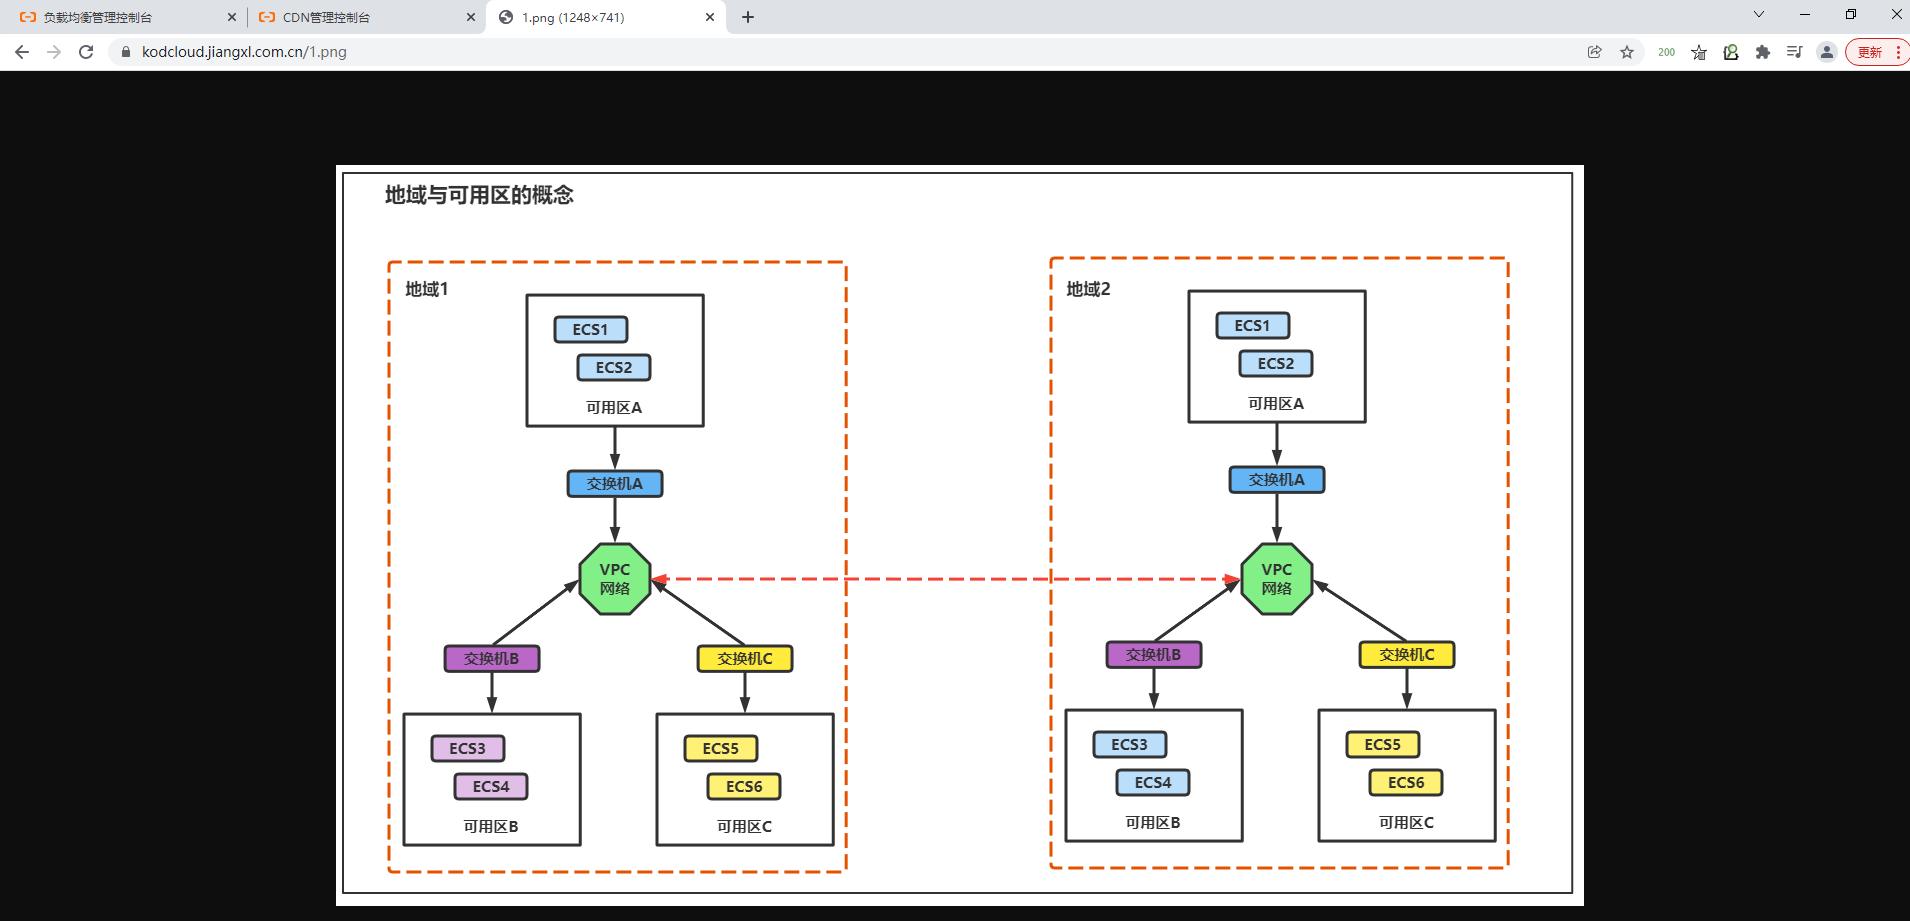Open the magnifier search extension icon
The height and width of the screenshot is (921, 1910).
coord(1731,52)
